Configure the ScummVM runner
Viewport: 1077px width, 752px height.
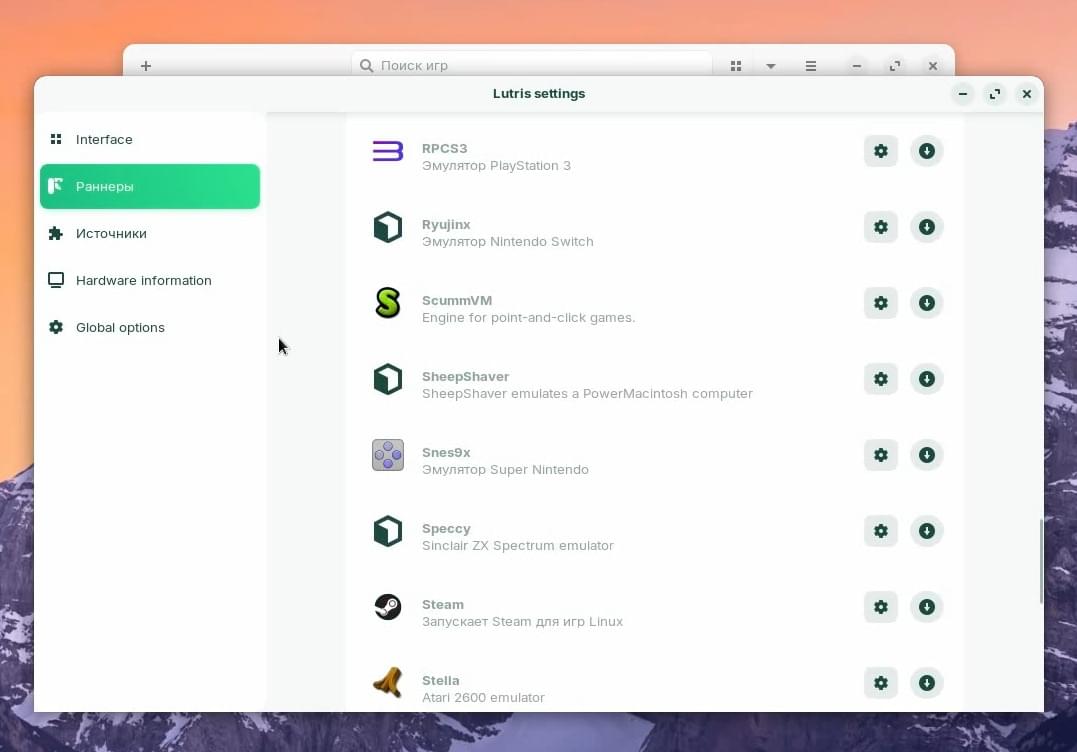[881, 303]
